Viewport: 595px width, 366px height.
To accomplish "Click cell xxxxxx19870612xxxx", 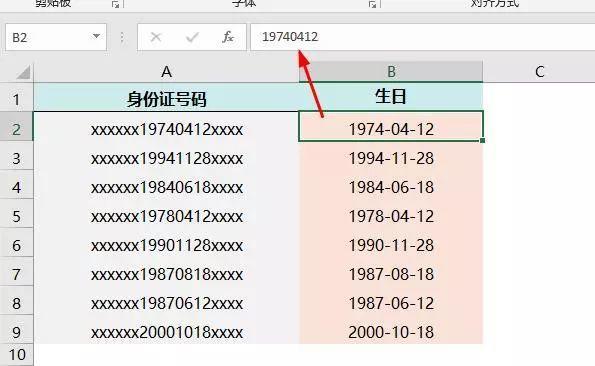I will click(166, 300).
